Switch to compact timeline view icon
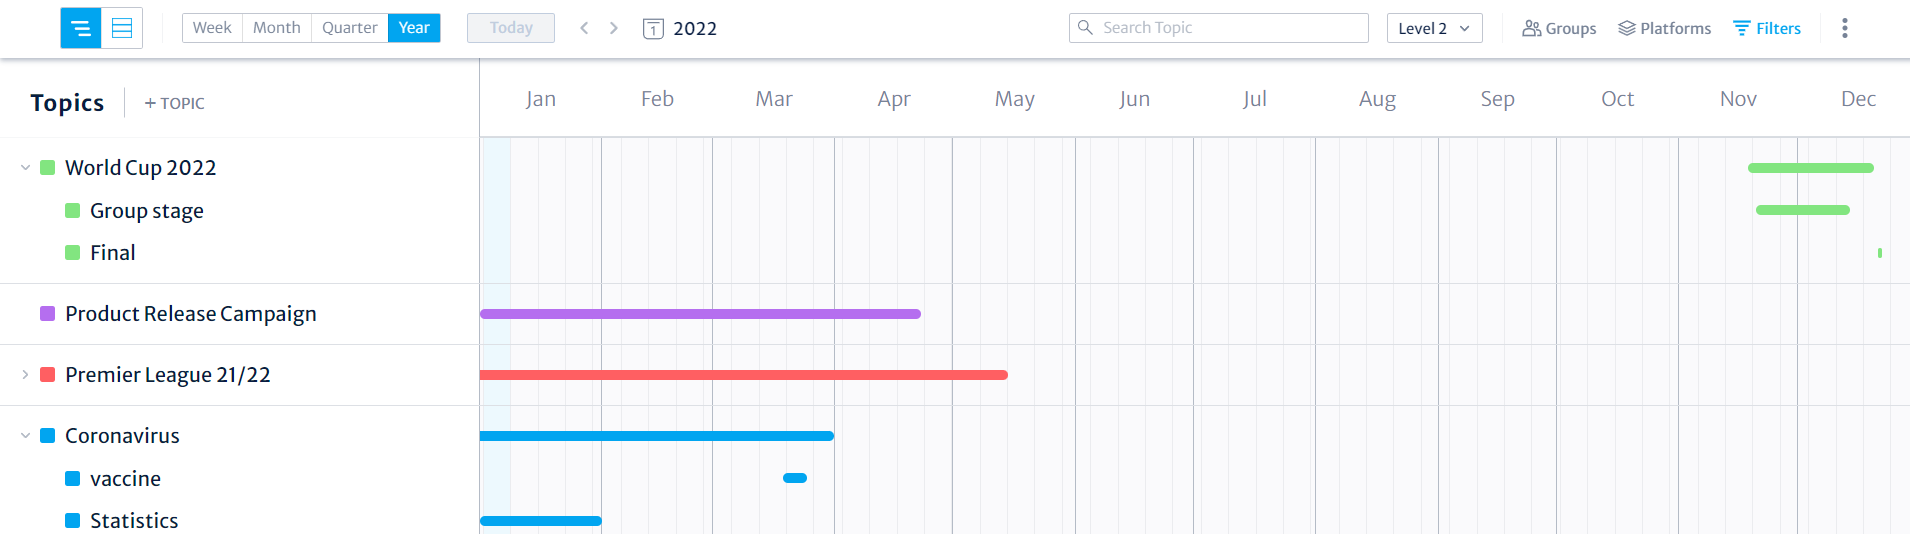The image size is (1910, 534). tap(81, 28)
